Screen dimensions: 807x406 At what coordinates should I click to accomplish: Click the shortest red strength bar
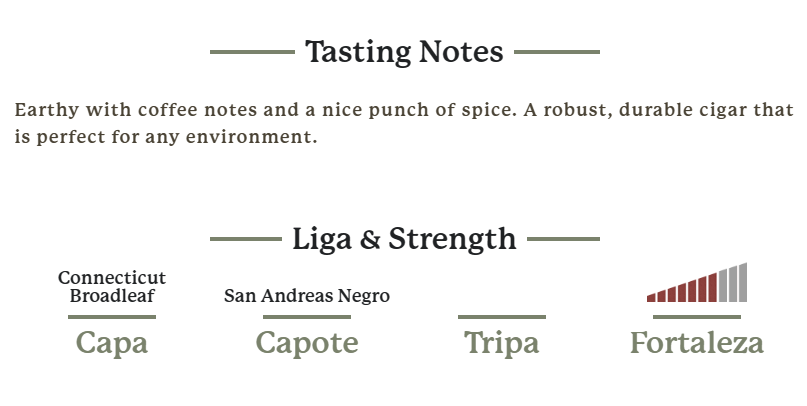651,297
